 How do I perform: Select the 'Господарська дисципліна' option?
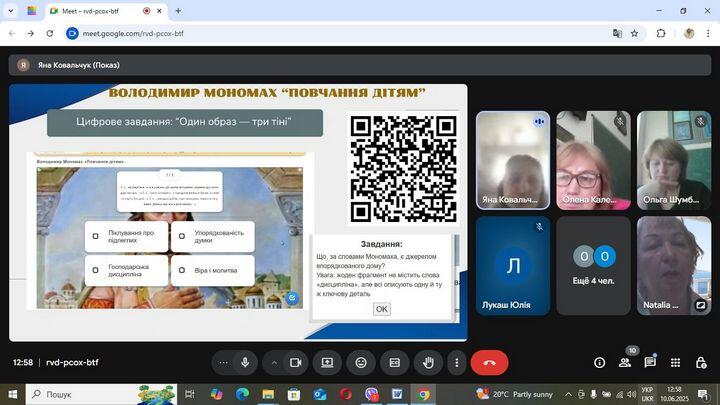pos(126,270)
